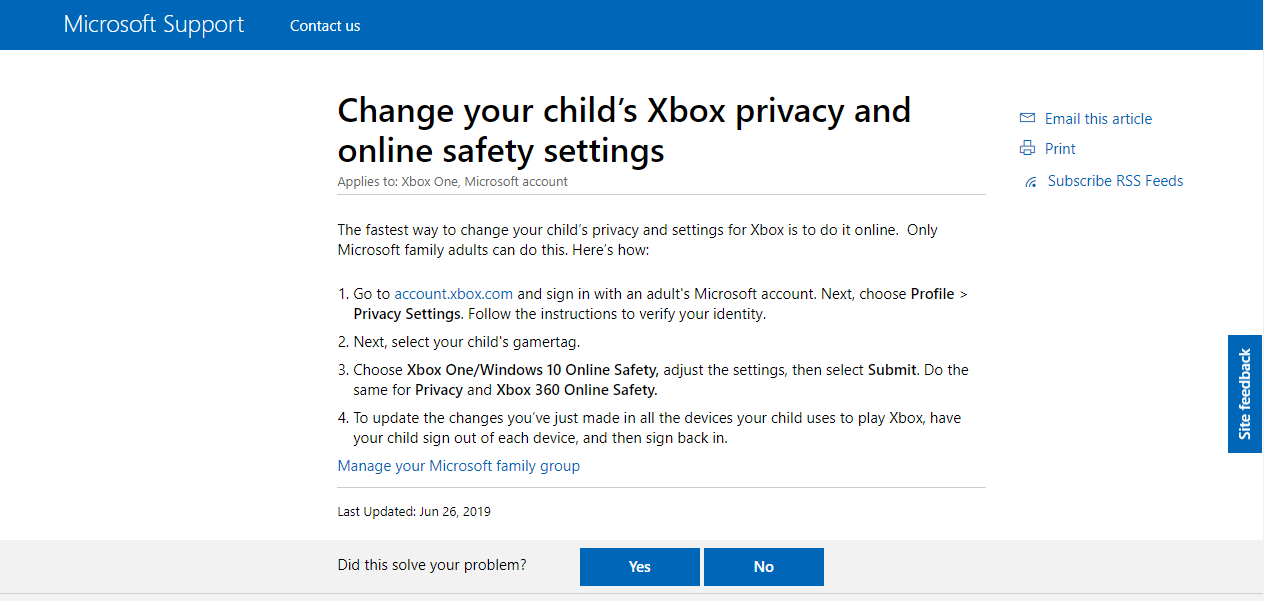1264x601 pixels.
Task: Open the Microsoft Support home link
Action: (x=154, y=25)
